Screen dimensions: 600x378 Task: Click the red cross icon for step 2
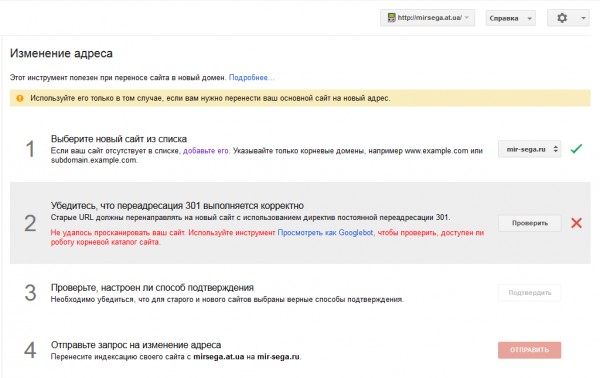(576, 223)
